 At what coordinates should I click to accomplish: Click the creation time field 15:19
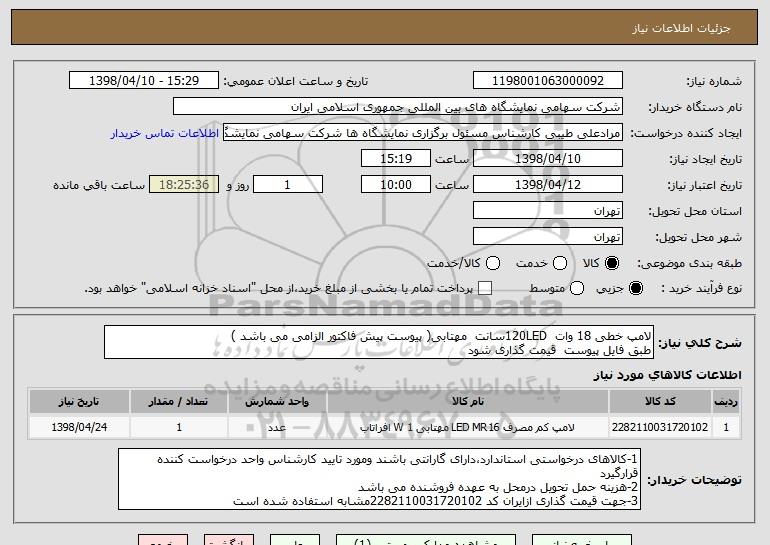pyautogui.click(x=396, y=159)
